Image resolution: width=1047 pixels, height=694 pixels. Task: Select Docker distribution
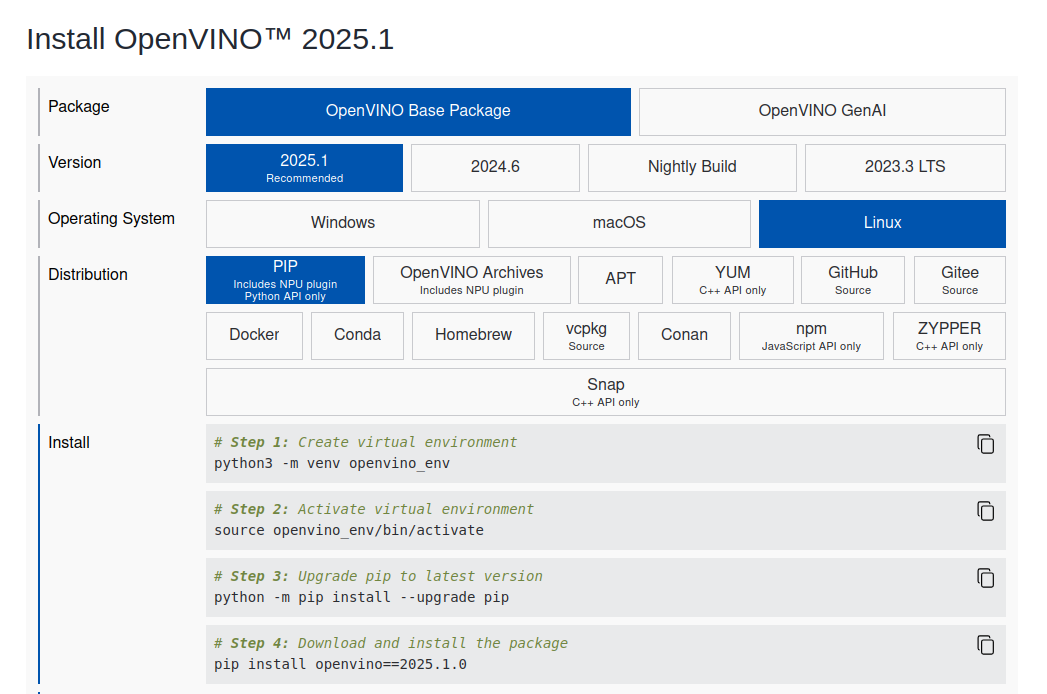click(254, 336)
